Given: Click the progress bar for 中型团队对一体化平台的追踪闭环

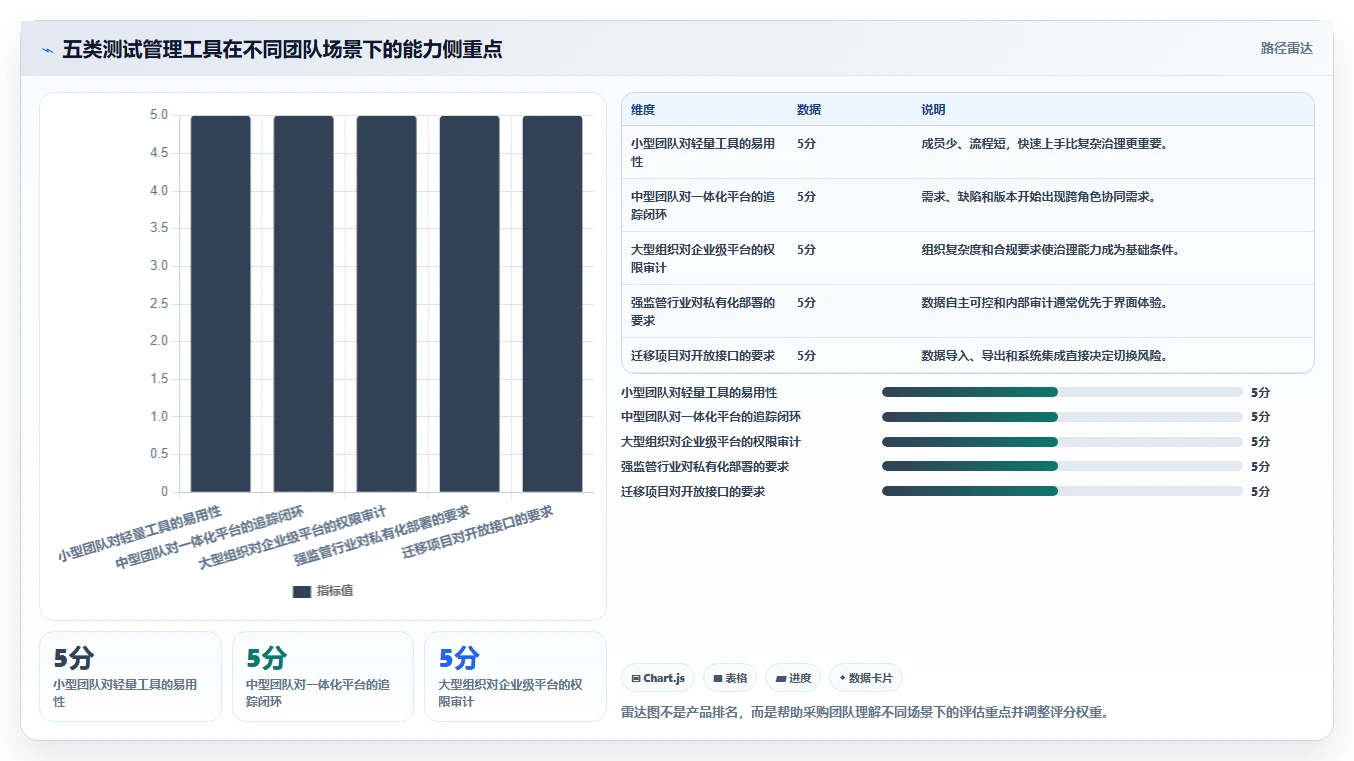Looking at the screenshot, I should (1062, 417).
